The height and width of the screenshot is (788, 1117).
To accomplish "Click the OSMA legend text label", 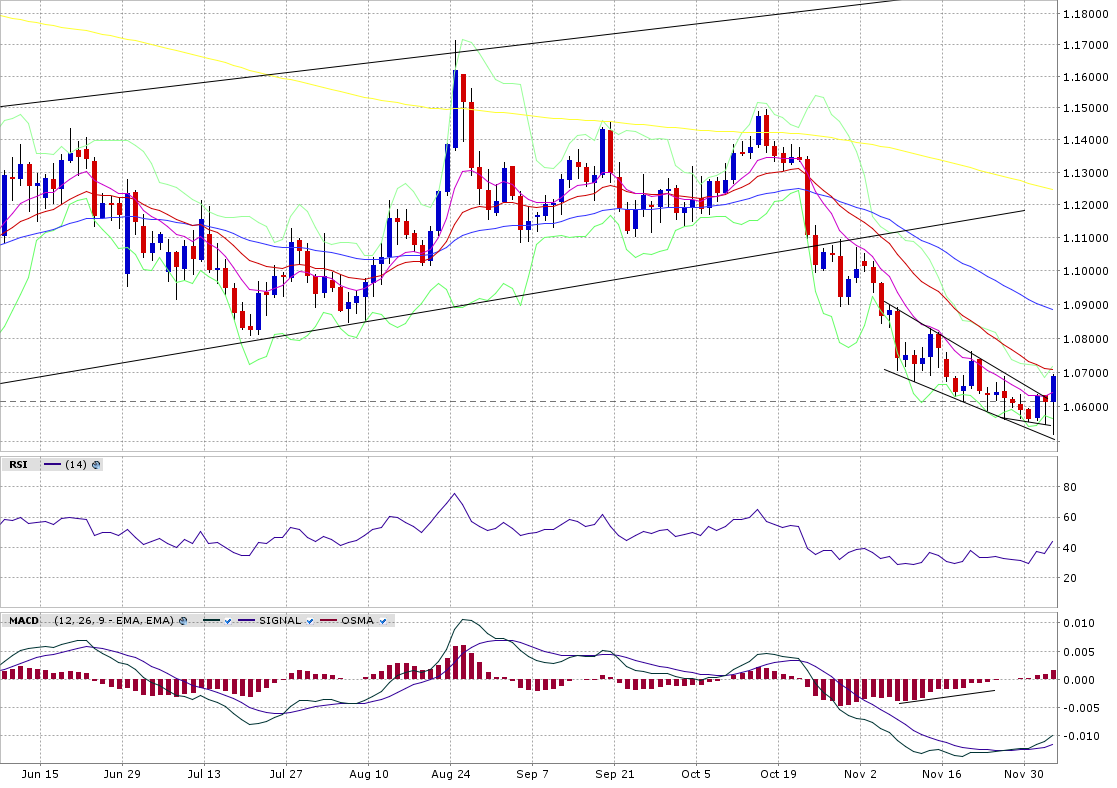I will [357, 621].
